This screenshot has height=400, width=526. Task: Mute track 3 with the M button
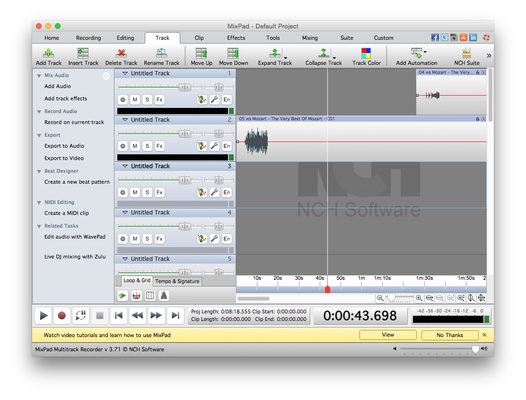(135, 192)
